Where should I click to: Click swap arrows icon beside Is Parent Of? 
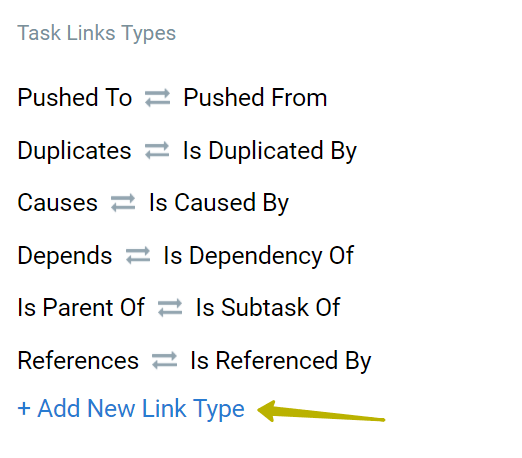(x=170, y=307)
